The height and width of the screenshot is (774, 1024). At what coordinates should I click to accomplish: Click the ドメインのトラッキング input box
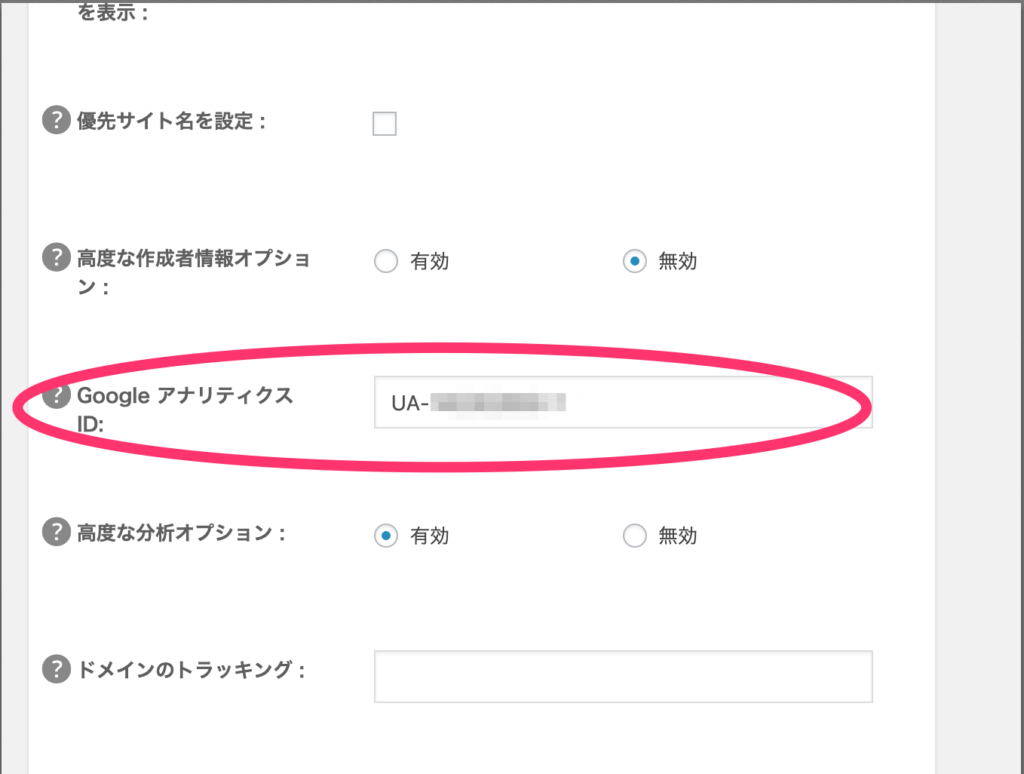tap(623, 677)
